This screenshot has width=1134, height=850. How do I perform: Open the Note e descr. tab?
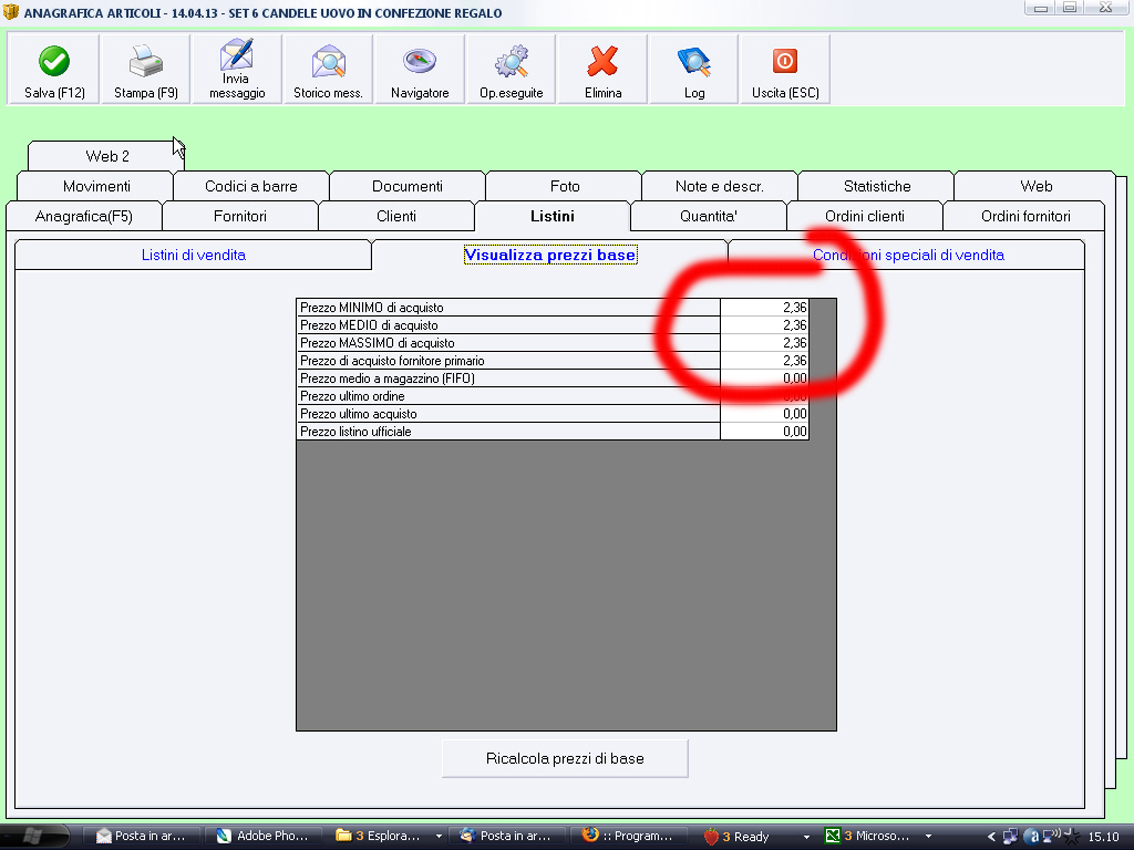tap(720, 186)
